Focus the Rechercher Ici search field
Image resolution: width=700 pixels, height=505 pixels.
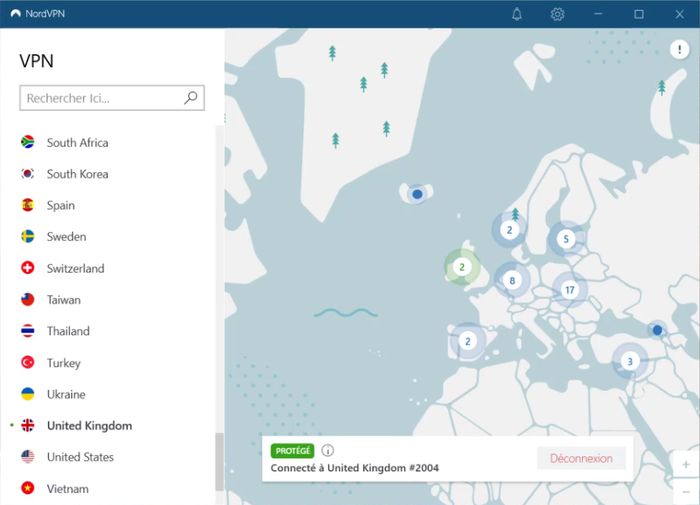point(112,98)
